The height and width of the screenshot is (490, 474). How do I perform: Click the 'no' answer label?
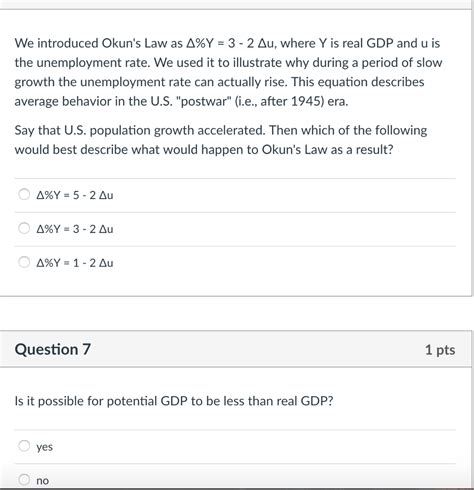[x=43, y=481]
